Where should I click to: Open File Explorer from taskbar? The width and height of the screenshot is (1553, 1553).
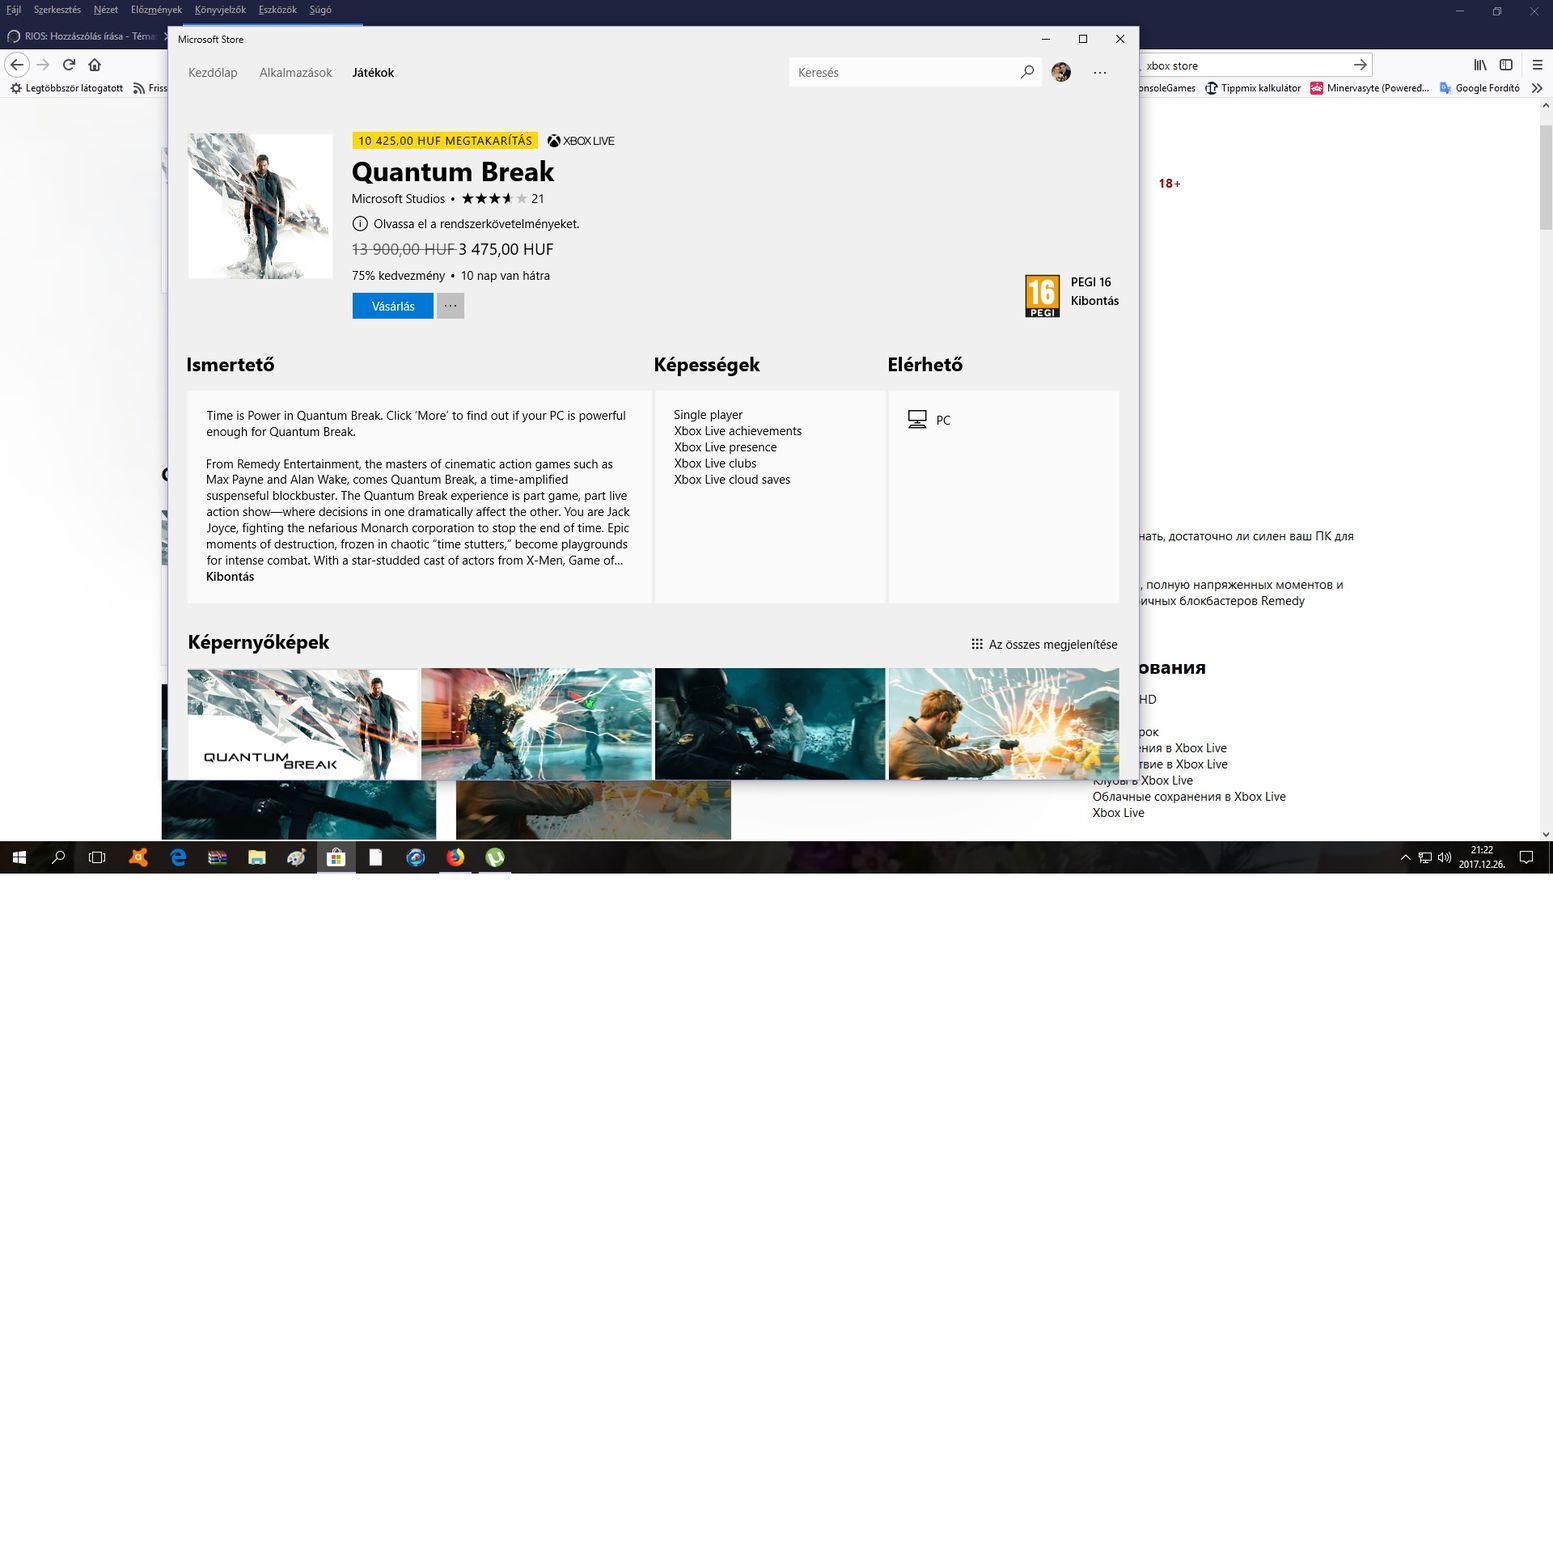pos(257,857)
